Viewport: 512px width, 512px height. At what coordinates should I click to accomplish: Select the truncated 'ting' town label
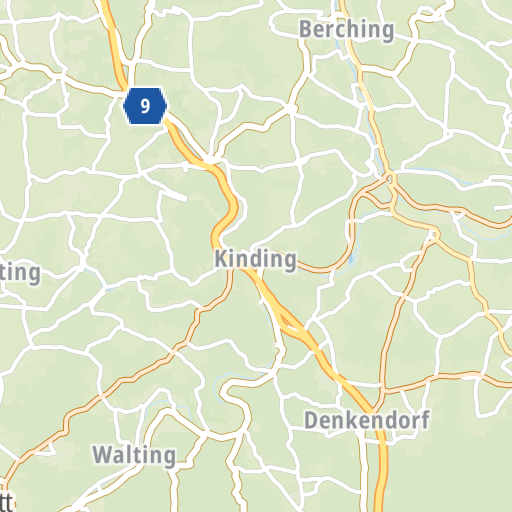[19, 273]
